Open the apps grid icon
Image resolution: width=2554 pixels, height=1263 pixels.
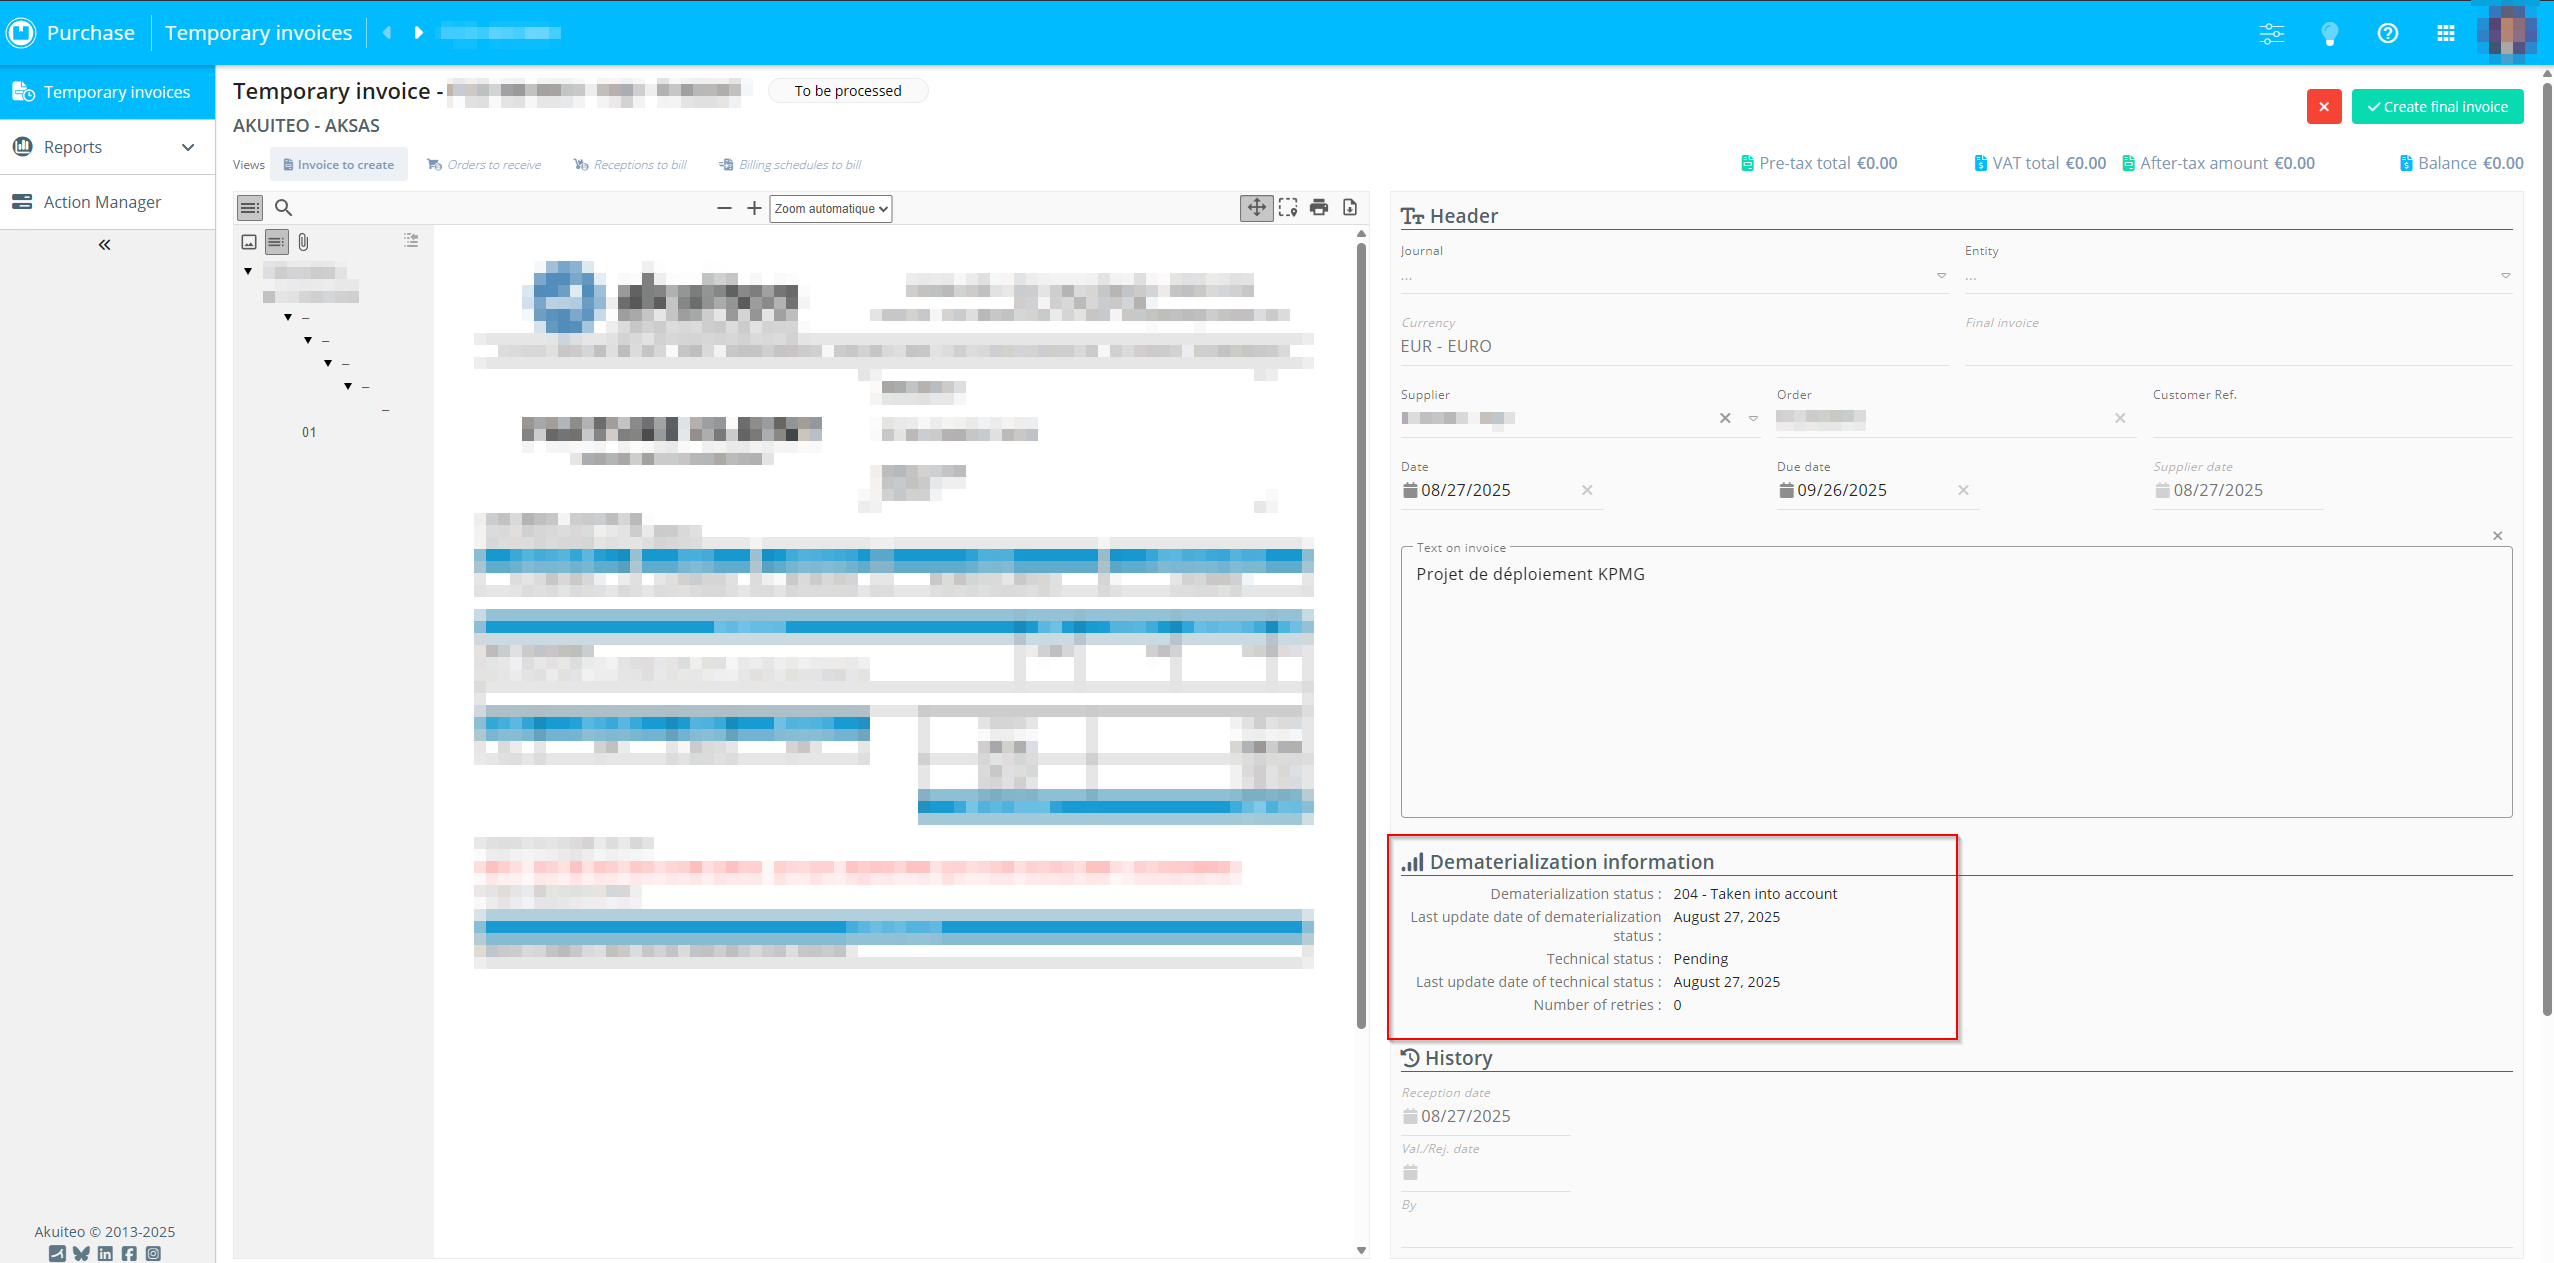[x=2446, y=33]
